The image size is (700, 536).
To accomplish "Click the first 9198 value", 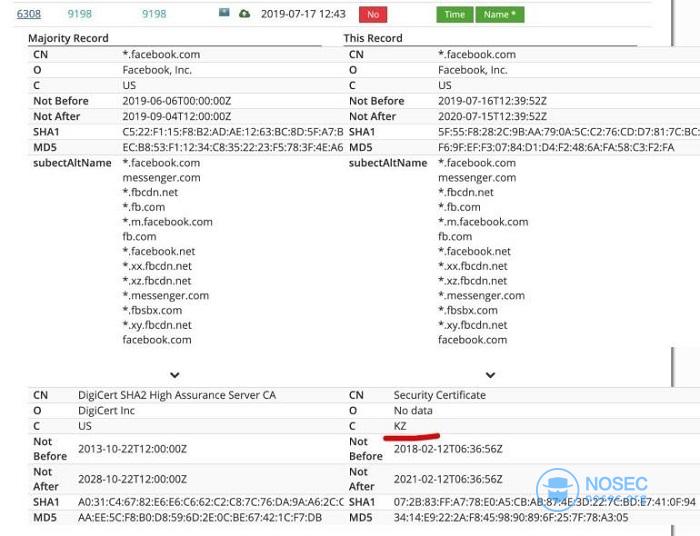I will pyautogui.click(x=79, y=14).
